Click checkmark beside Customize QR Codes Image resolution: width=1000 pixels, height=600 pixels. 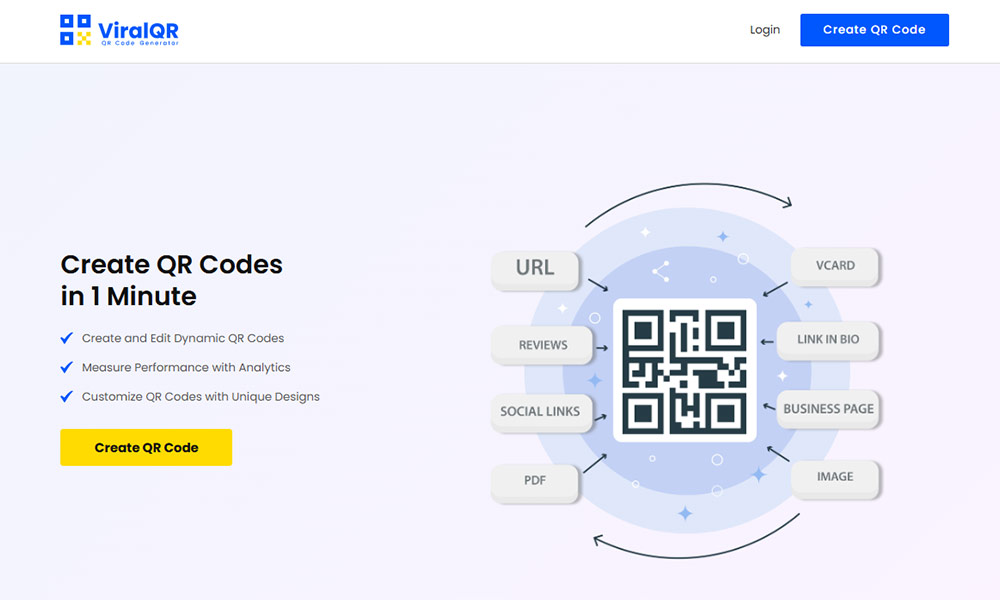(67, 396)
